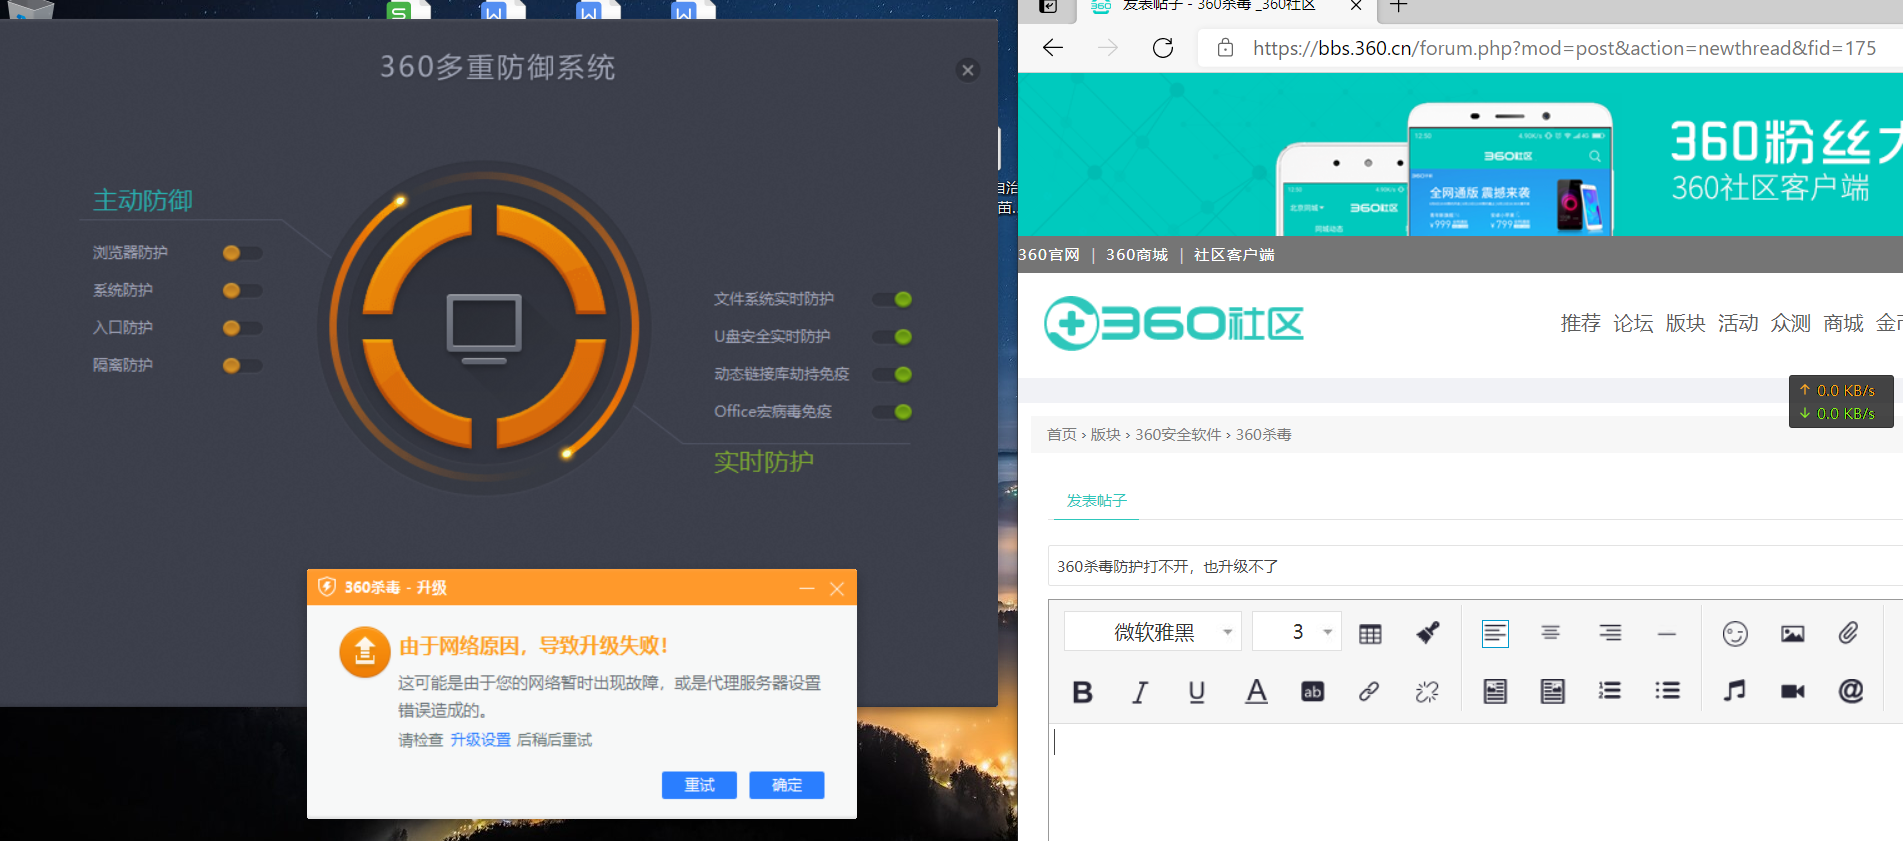
Task: Remove hyperlink with the unlink icon
Action: point(1427,691)
